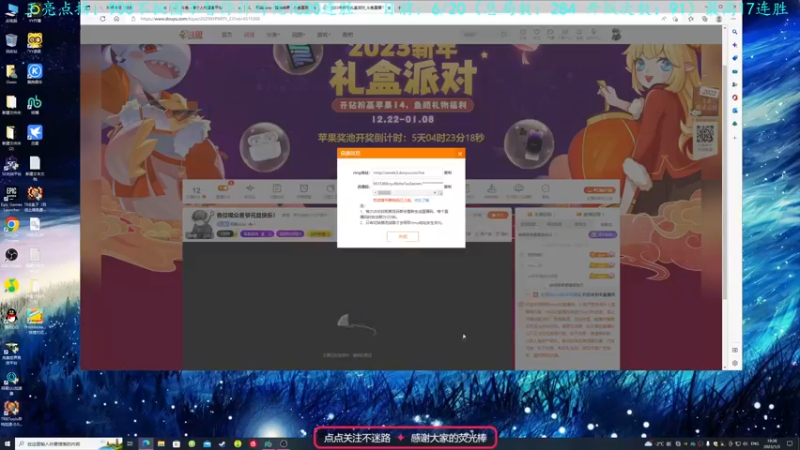Open Epic Games Launcher desktop icon

(x=11, y=194)
